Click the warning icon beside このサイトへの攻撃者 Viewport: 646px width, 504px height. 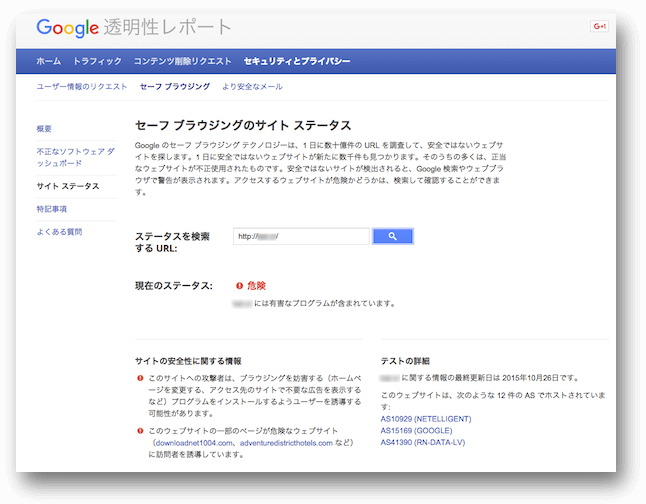(140, 378)
